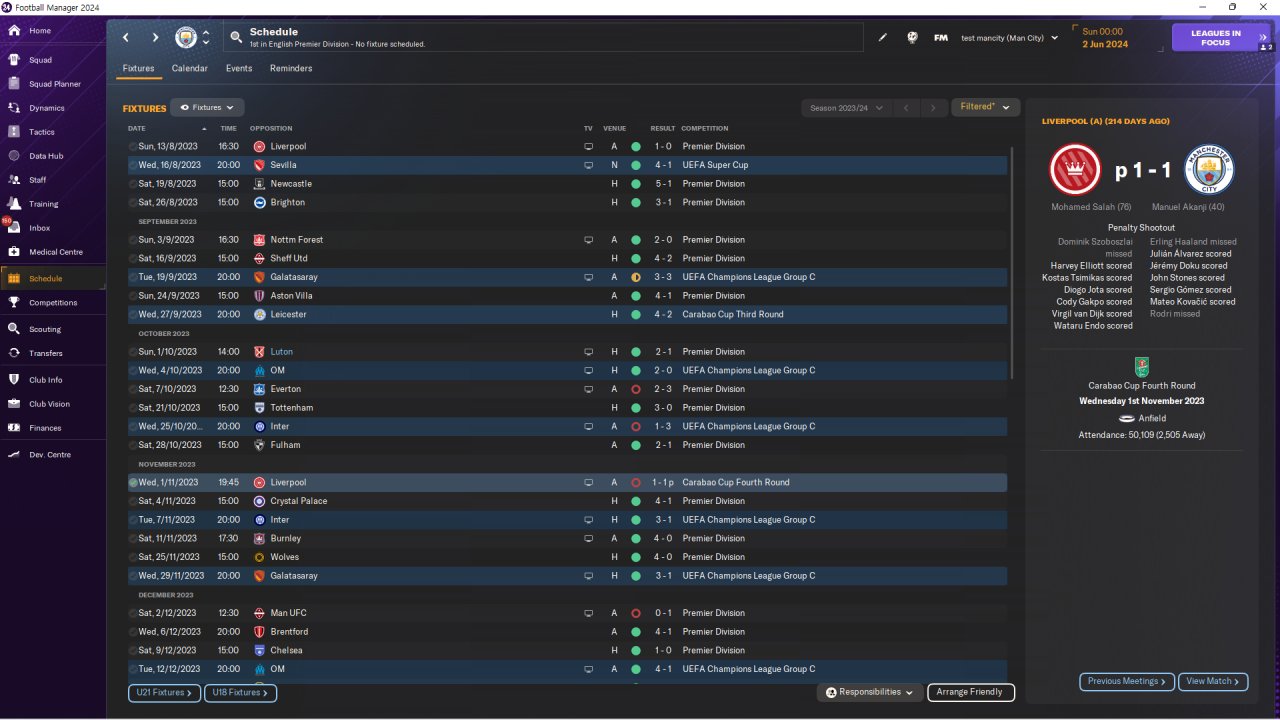Tick the circle beside Wed, 16/8/2023

[x=133, y=165]
